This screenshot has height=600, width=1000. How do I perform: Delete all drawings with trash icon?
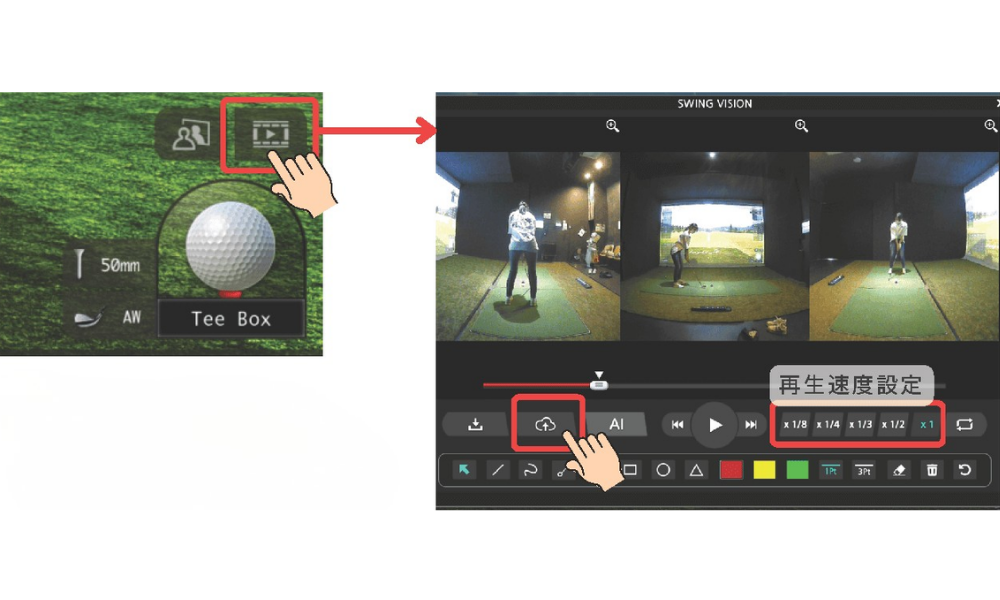point(932,471)
